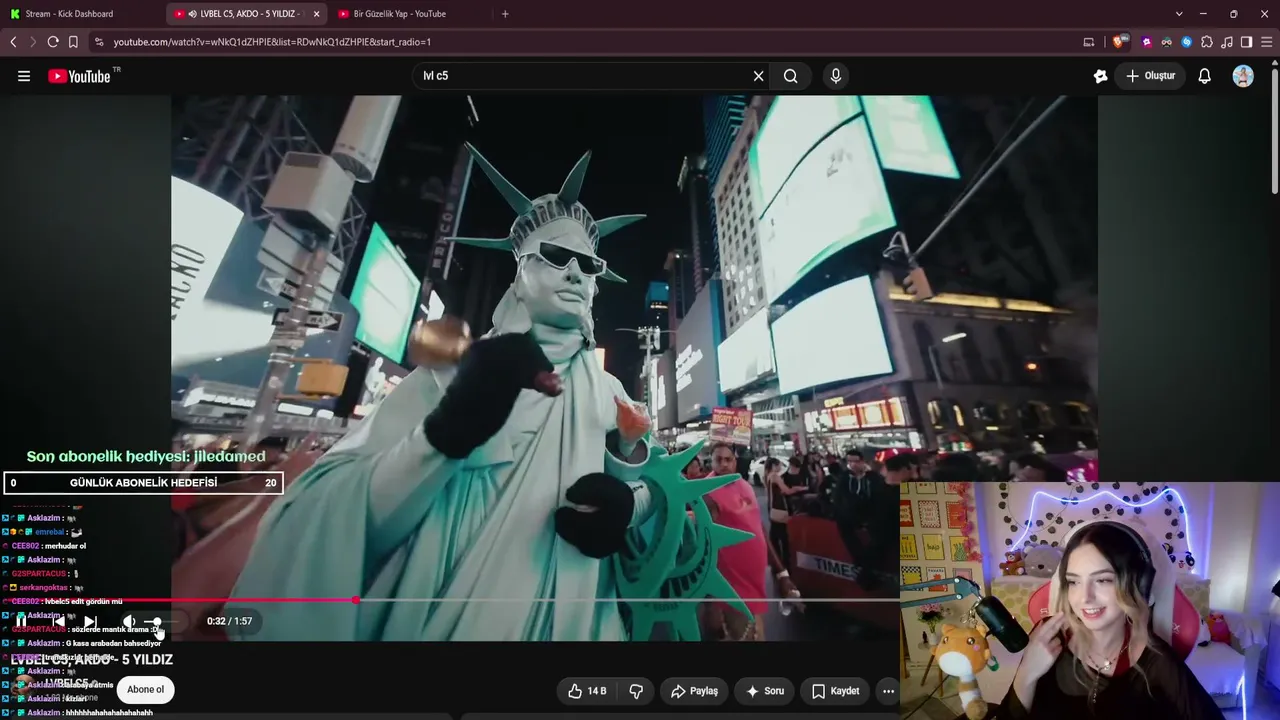This screenshot has height=720, width=1280.
Task: Open media playback controls note icon
Action: (x=1227, y=42)
